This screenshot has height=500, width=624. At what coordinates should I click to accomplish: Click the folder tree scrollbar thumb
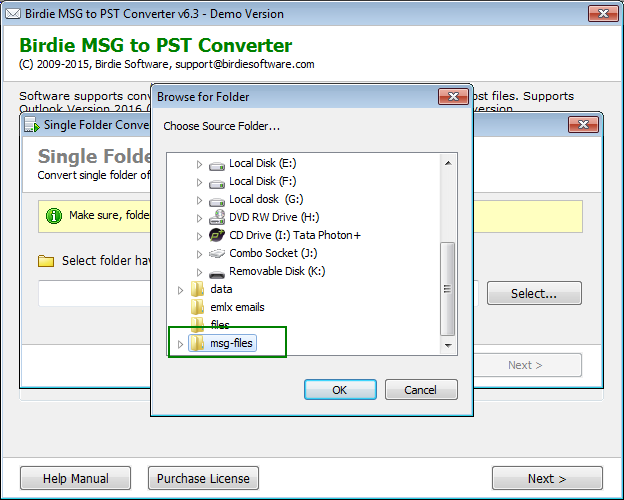[x=448, y=289]
